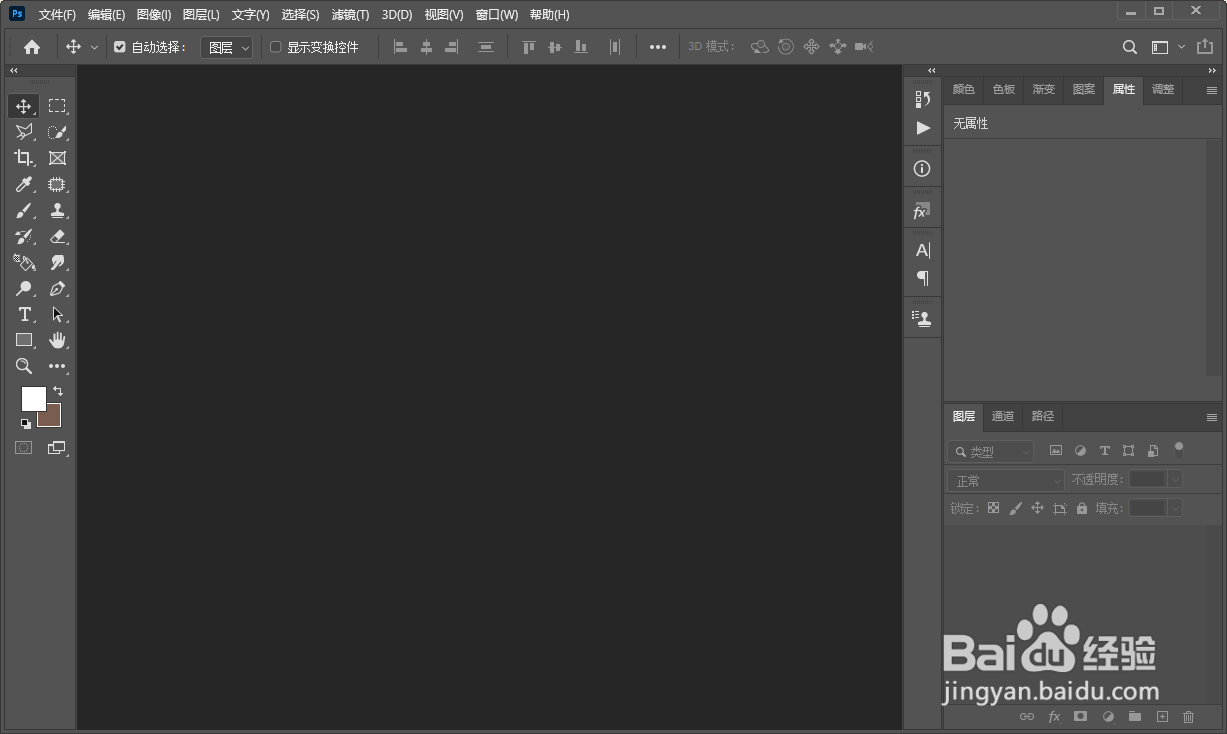Screen dimensions: 1227x734
Task: Toggle lock image pixels brush icon
Action: pos(1015,508)
